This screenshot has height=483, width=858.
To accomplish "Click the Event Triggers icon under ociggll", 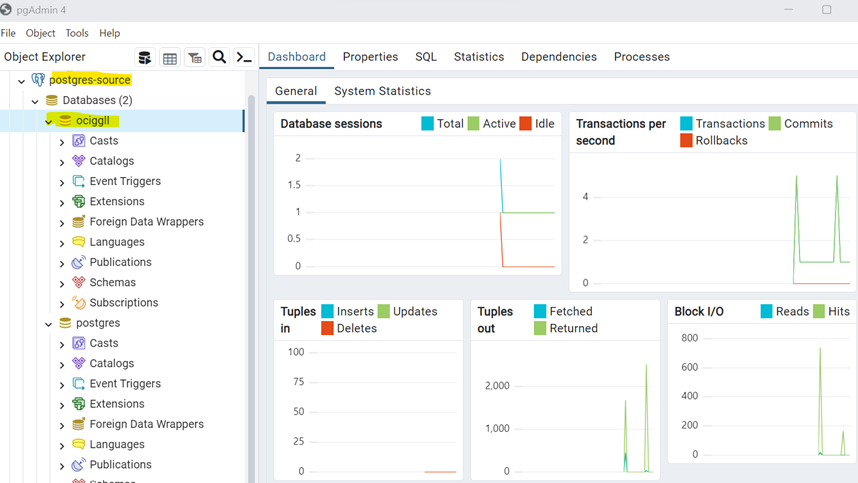I will pos(79,181).
